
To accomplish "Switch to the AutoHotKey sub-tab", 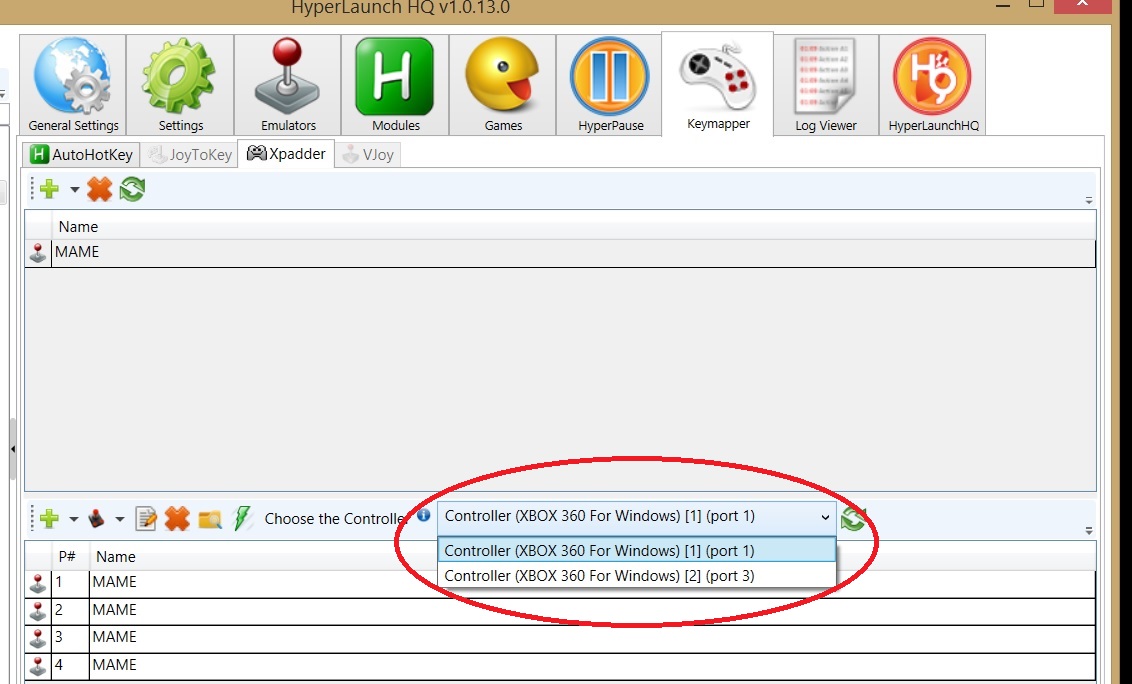I will pyautogui.click(x=82, y=155).
